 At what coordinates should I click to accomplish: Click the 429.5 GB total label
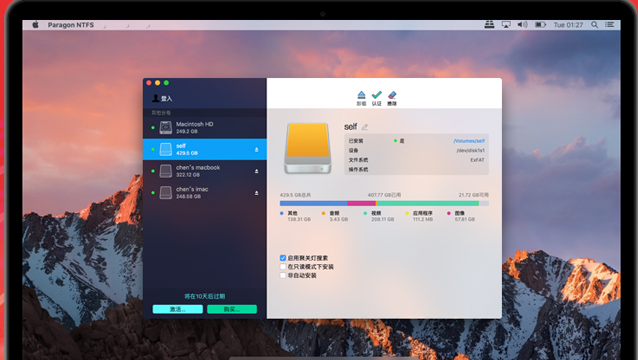coord(295,195)
